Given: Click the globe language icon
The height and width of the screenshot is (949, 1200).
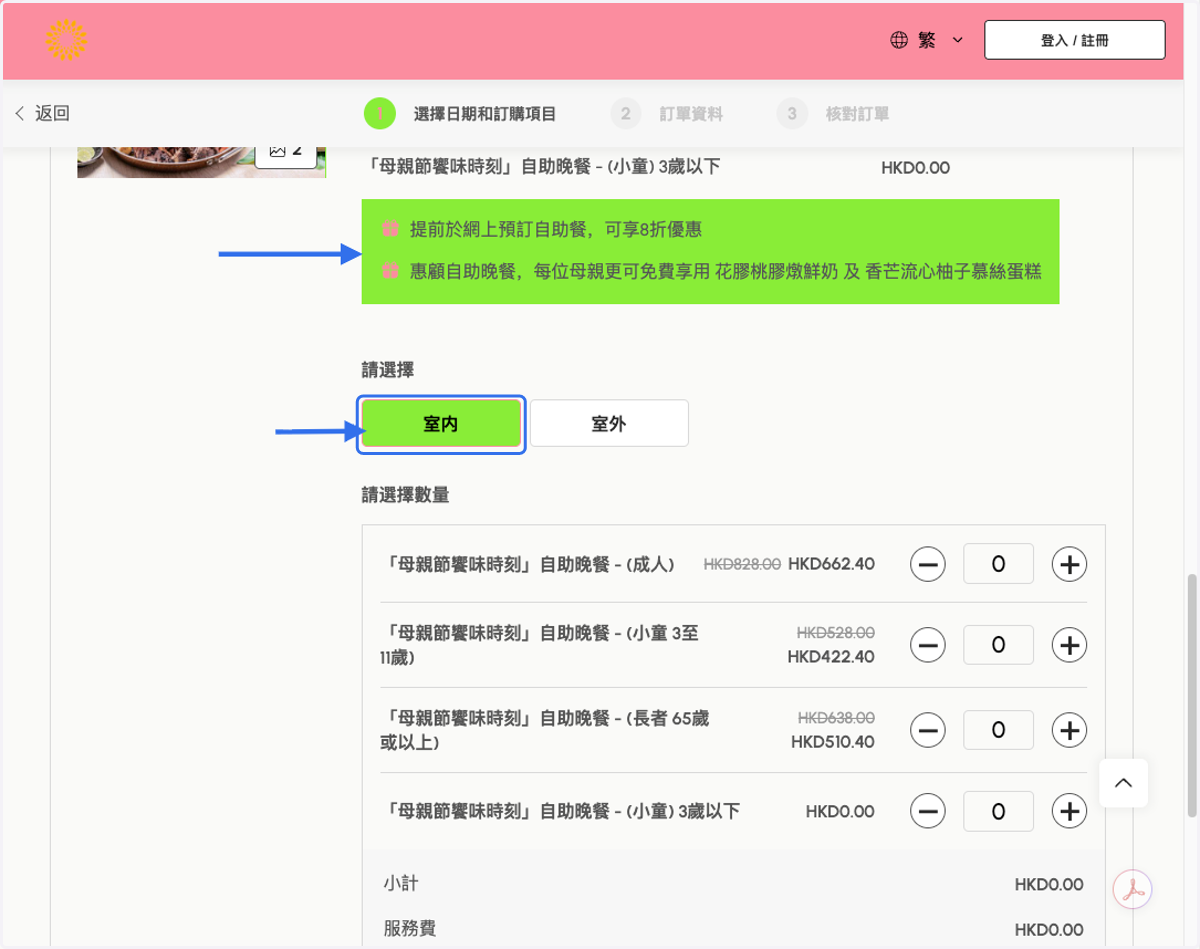Looking at the screenshot, I should 899,40.
